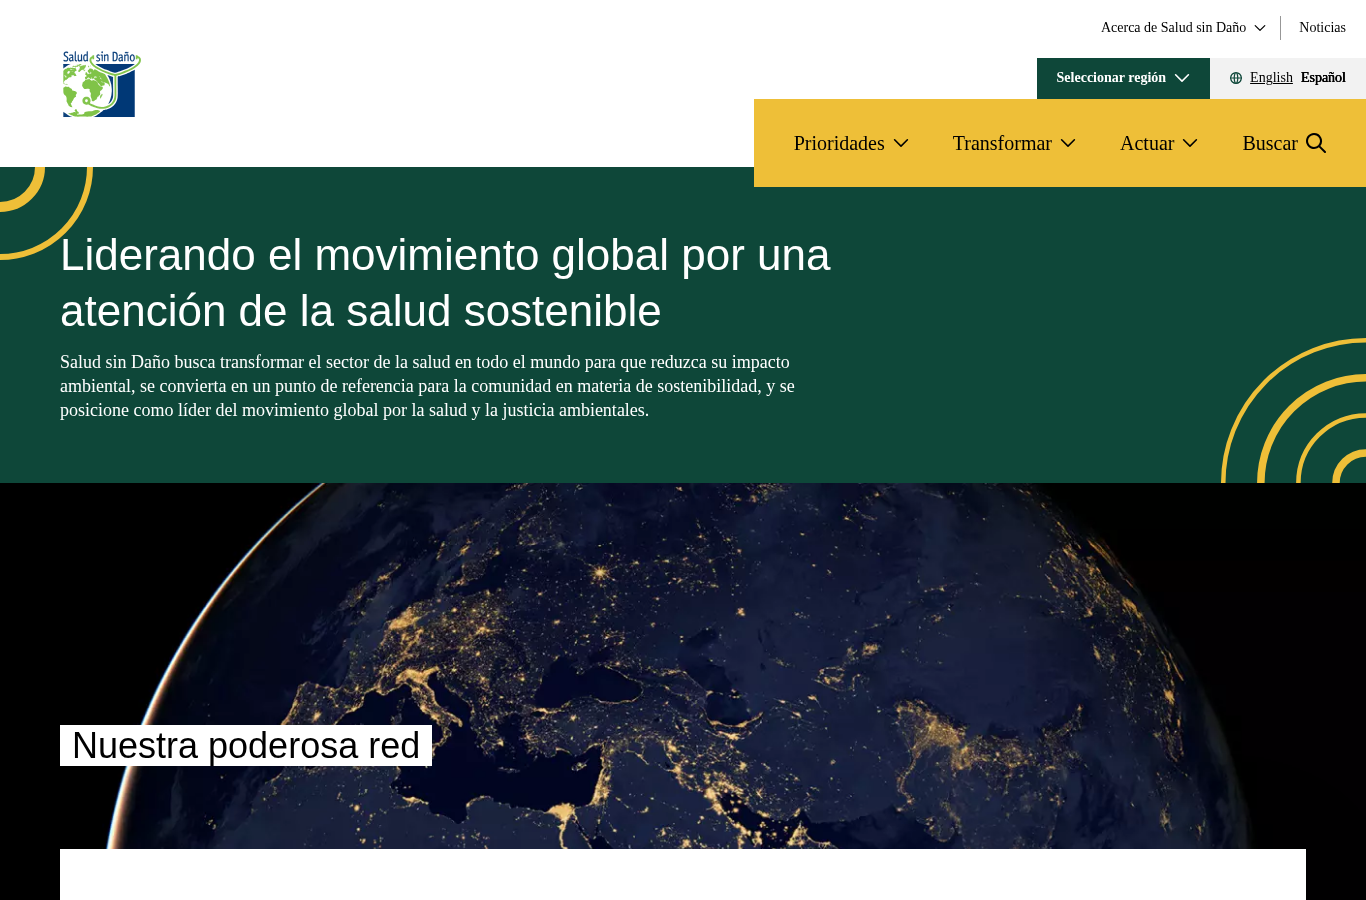Click the chevron next to Transformar

point(1068,143)
